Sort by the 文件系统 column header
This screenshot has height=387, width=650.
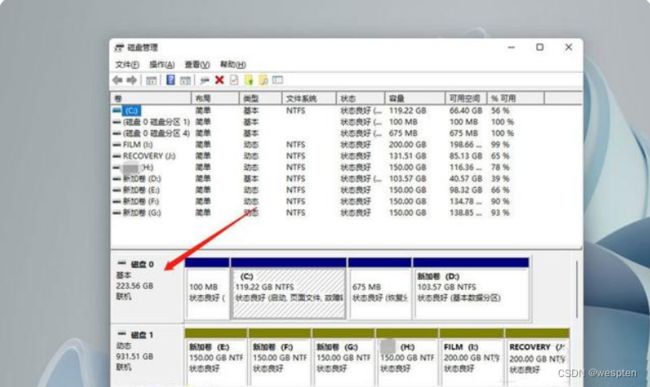309,98
